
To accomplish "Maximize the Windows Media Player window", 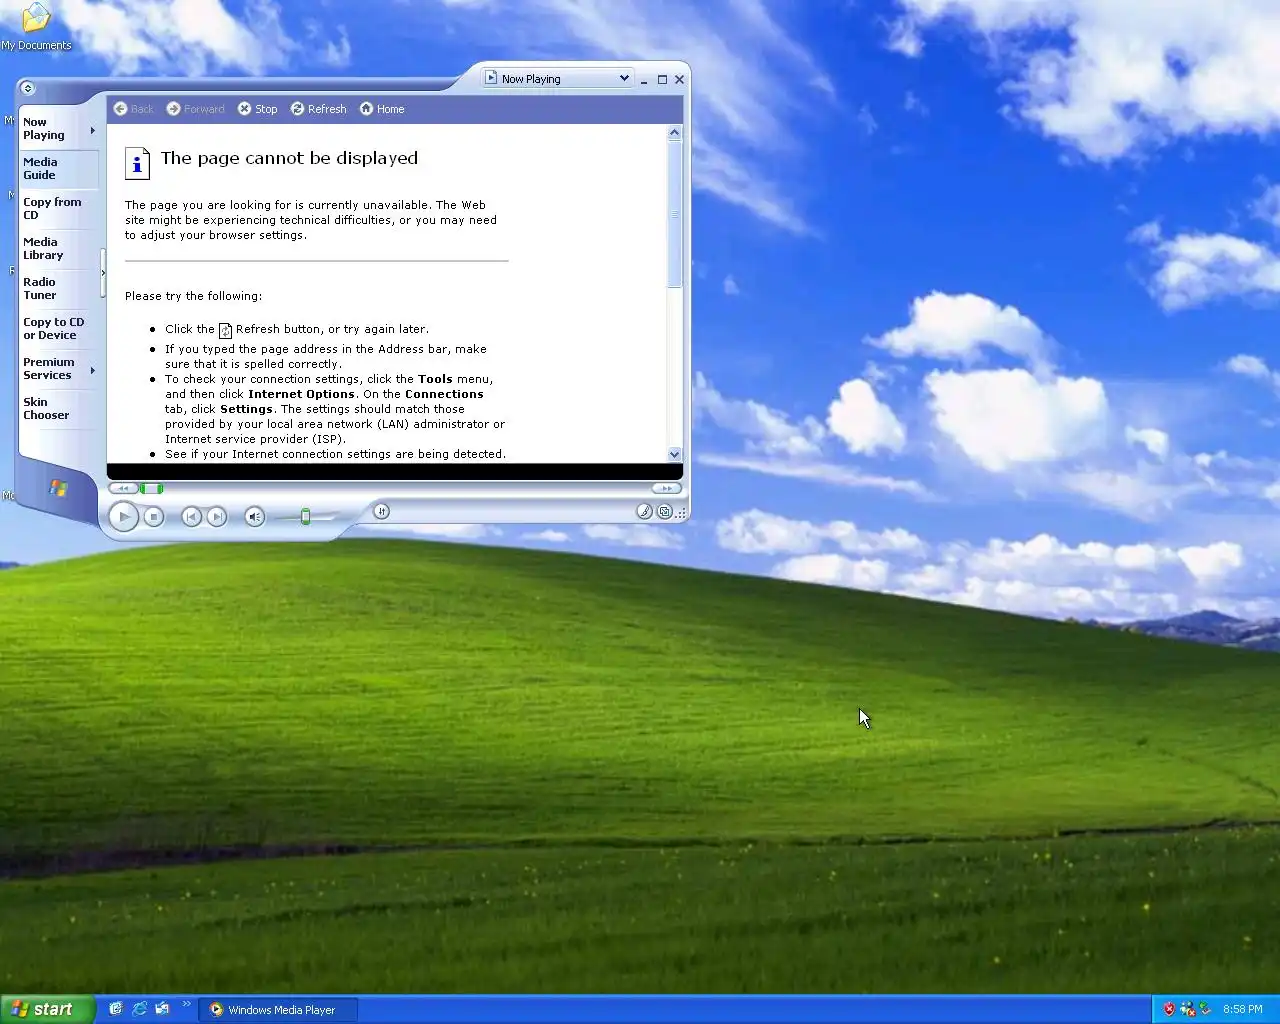I will point(662,79).
